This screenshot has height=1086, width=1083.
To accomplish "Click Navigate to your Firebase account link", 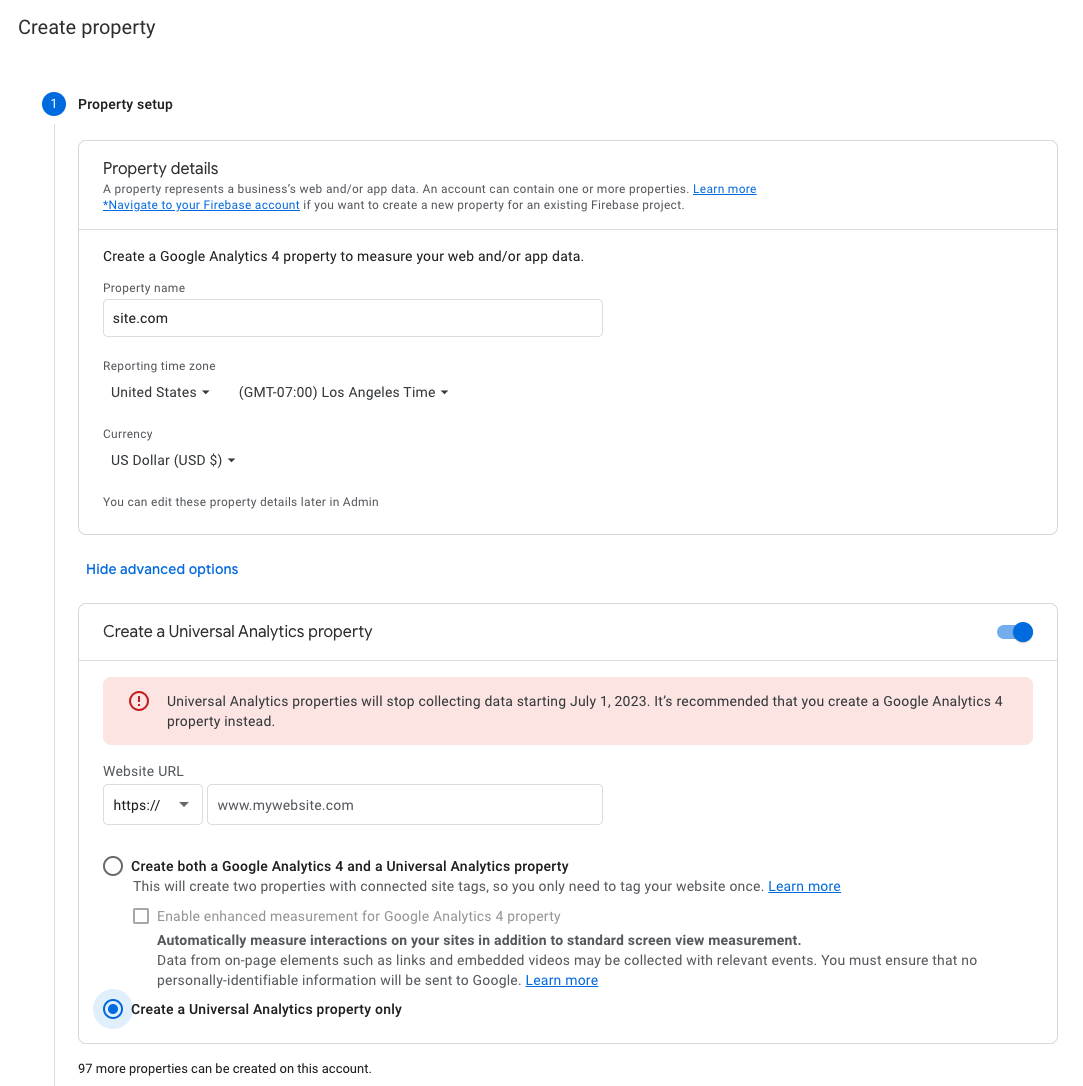I will coord(201,205).
